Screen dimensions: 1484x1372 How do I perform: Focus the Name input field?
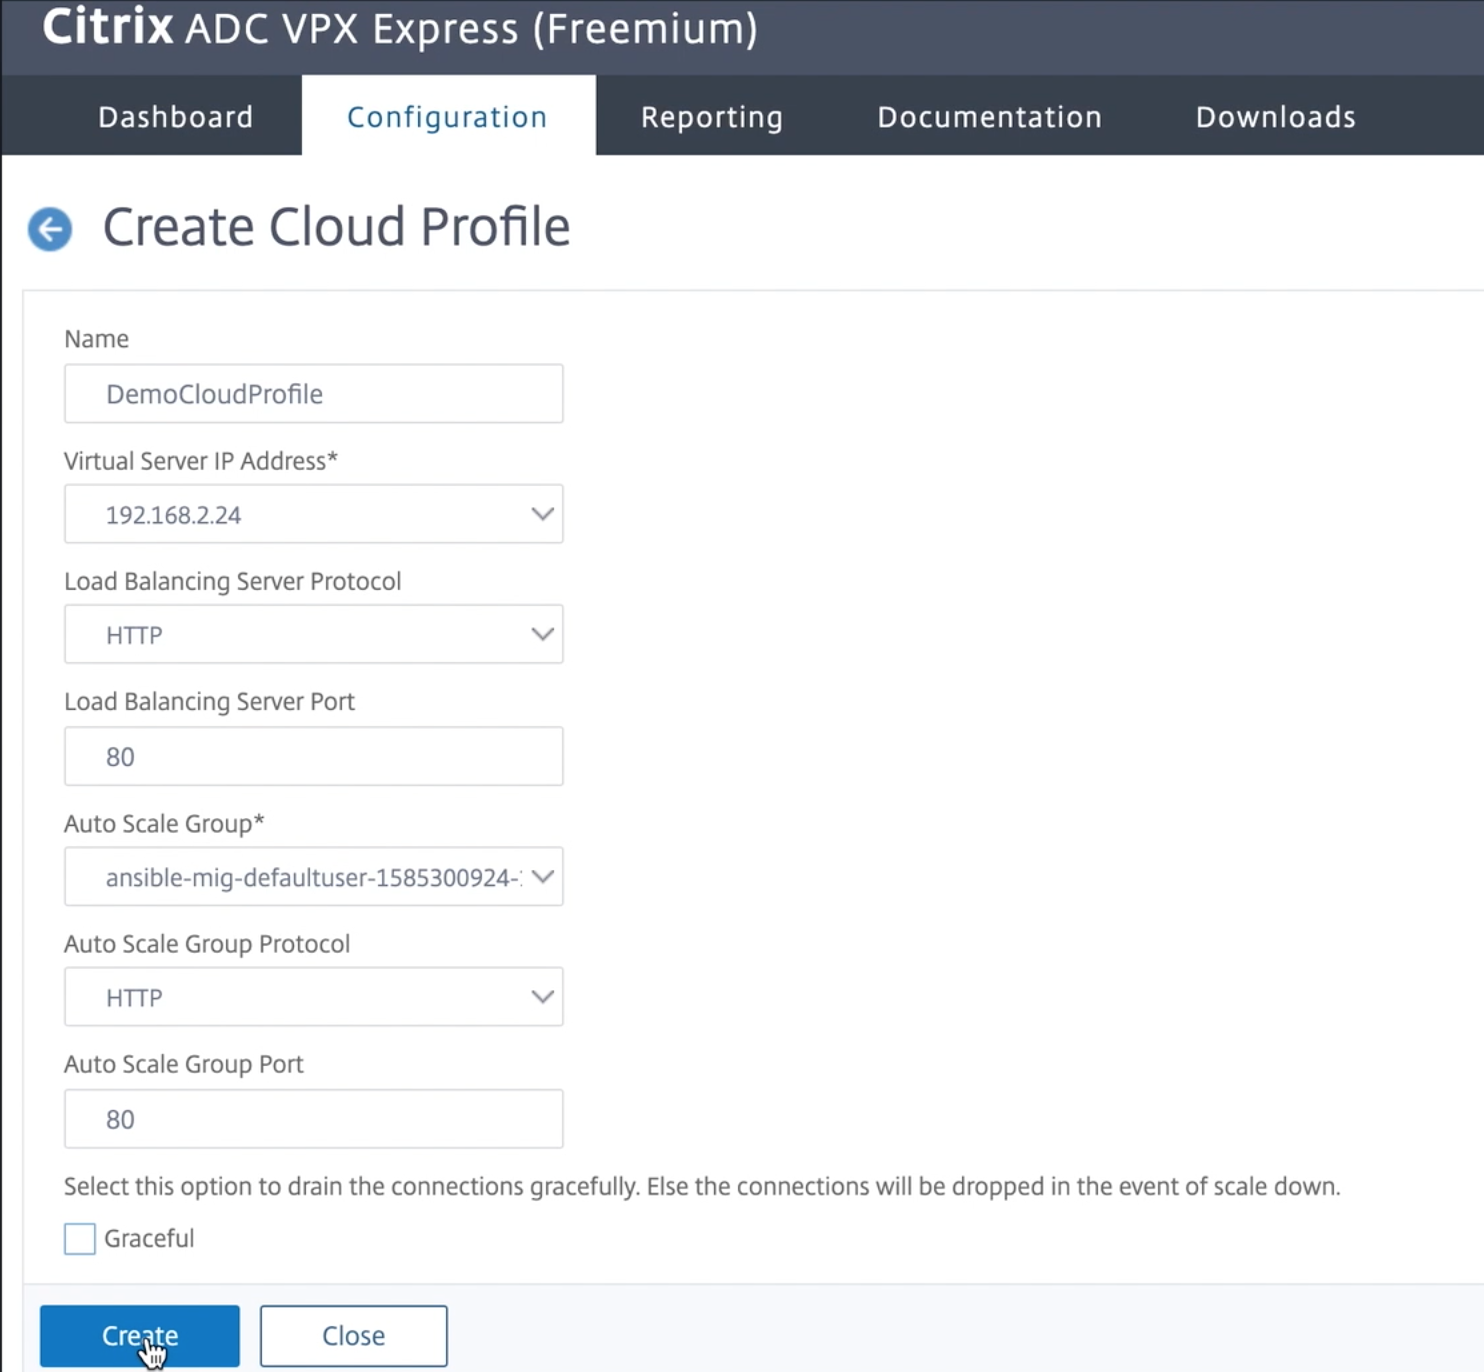point(313,393)
